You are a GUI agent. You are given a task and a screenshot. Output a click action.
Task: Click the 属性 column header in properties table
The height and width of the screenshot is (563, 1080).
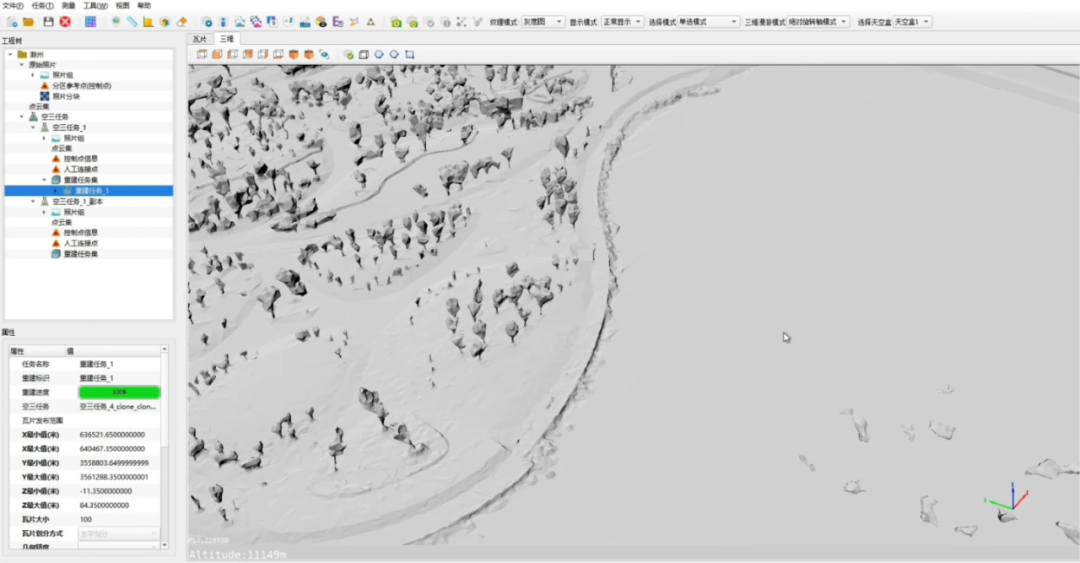37,351
